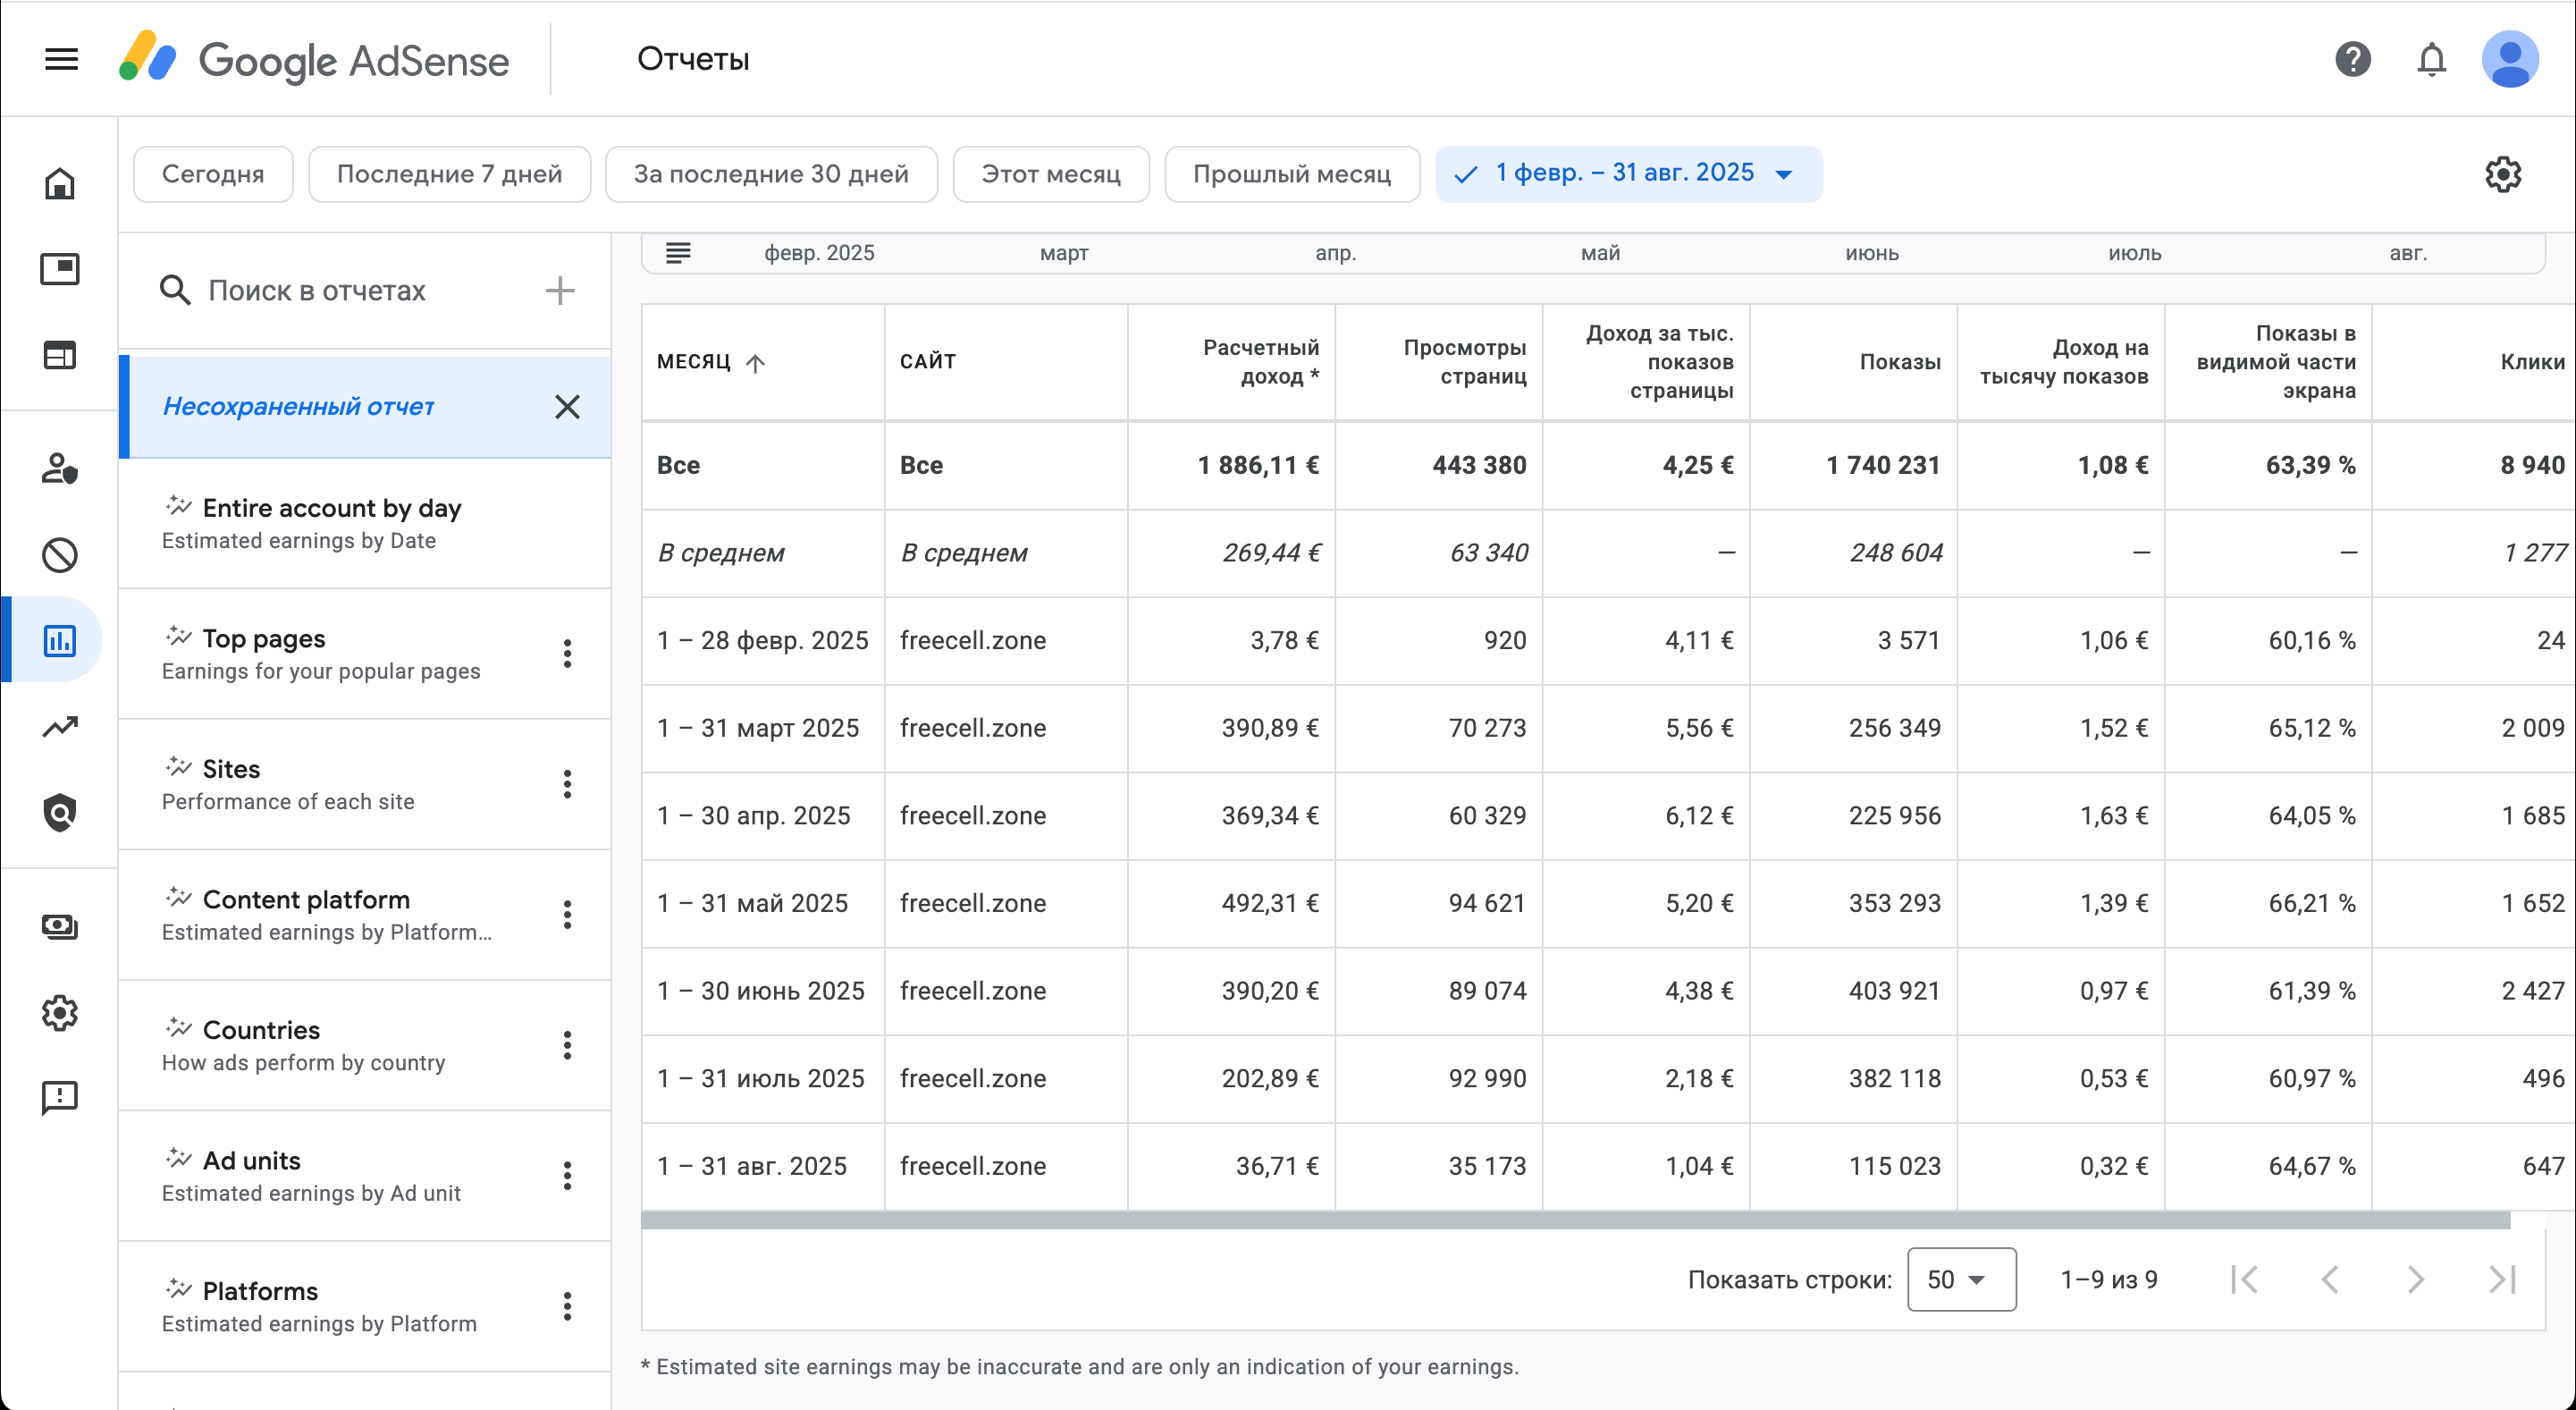Open options menu for Top pages report
Screen dimensions: 2576x1410
point(567,654)
